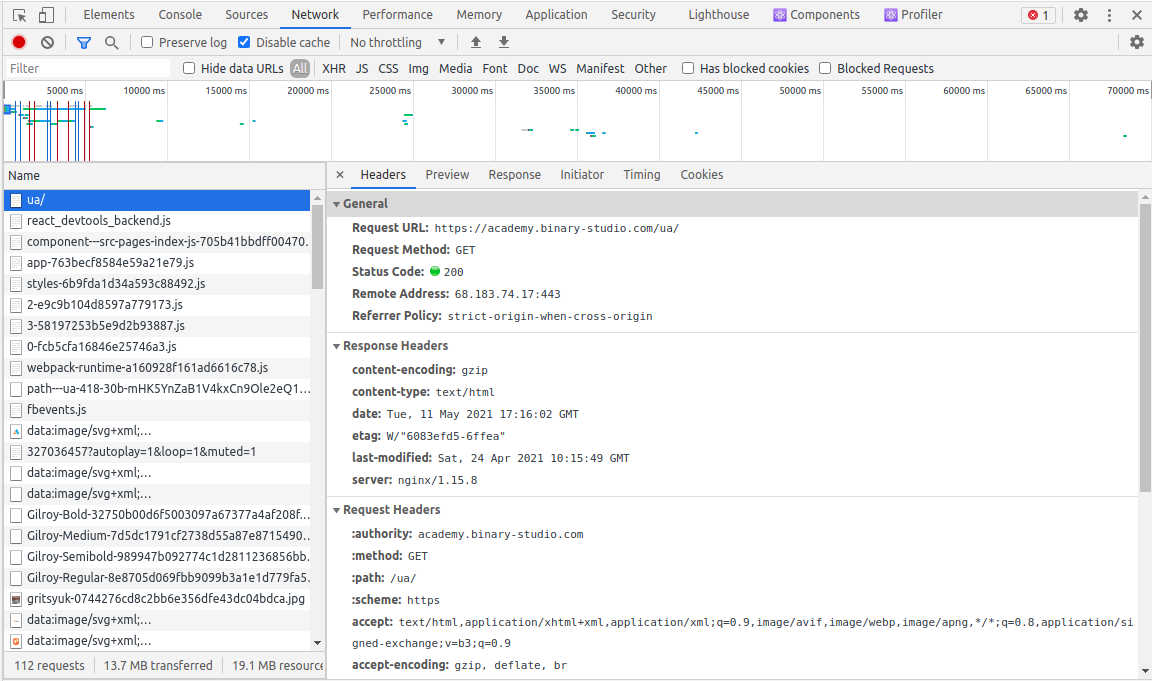Open the Cookies tab
1152x681 pixels.
click(702, 175)
